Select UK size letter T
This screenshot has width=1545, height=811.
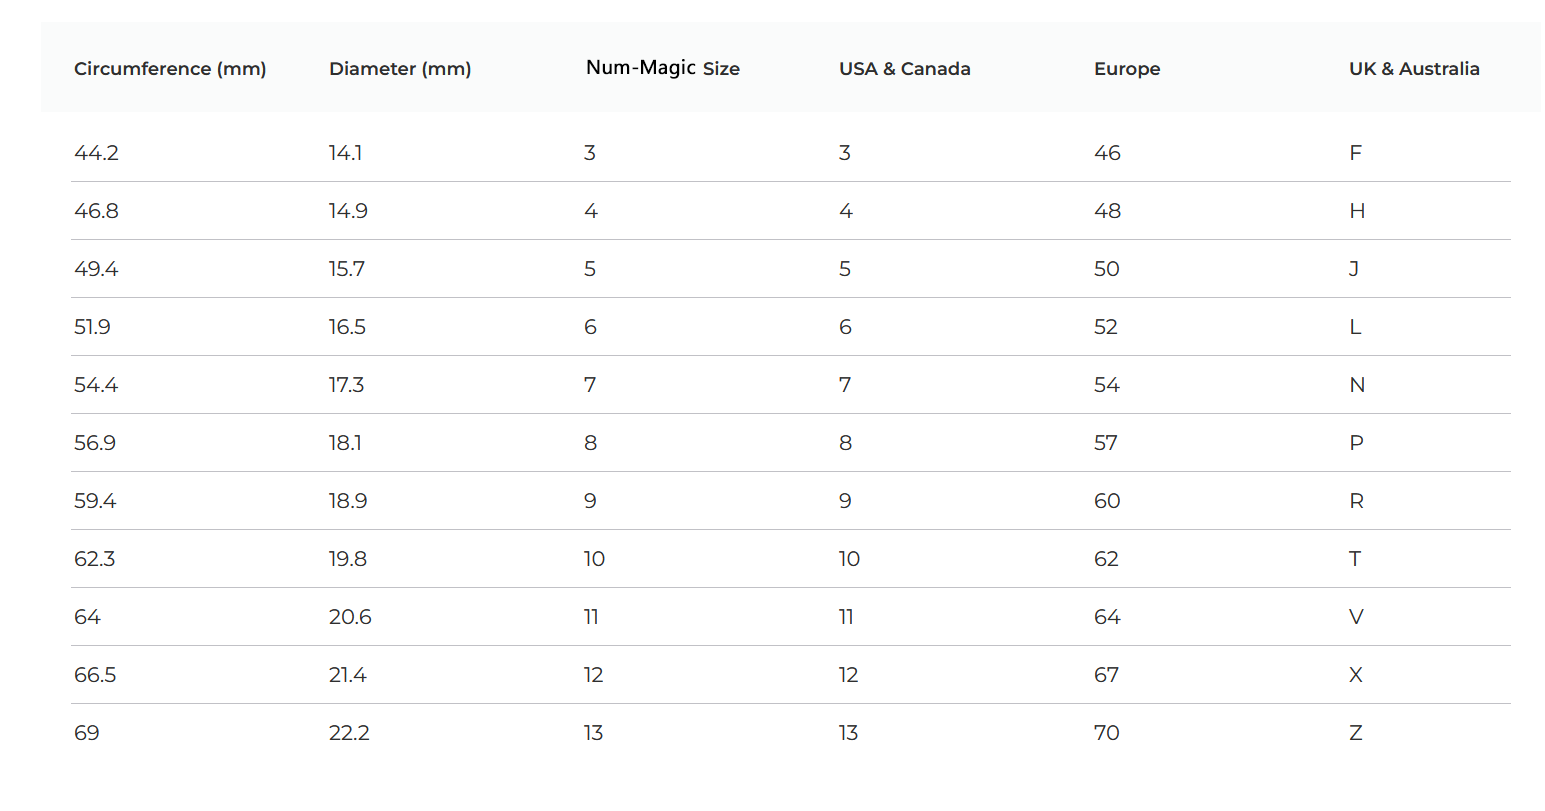pos(1355,559)
